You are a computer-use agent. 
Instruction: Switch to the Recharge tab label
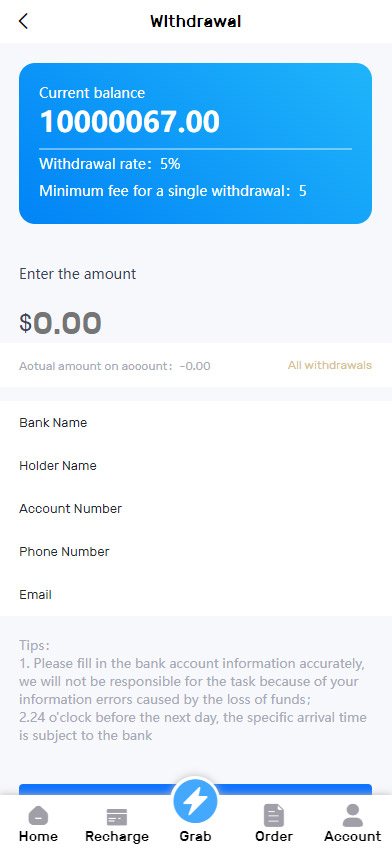117,837
